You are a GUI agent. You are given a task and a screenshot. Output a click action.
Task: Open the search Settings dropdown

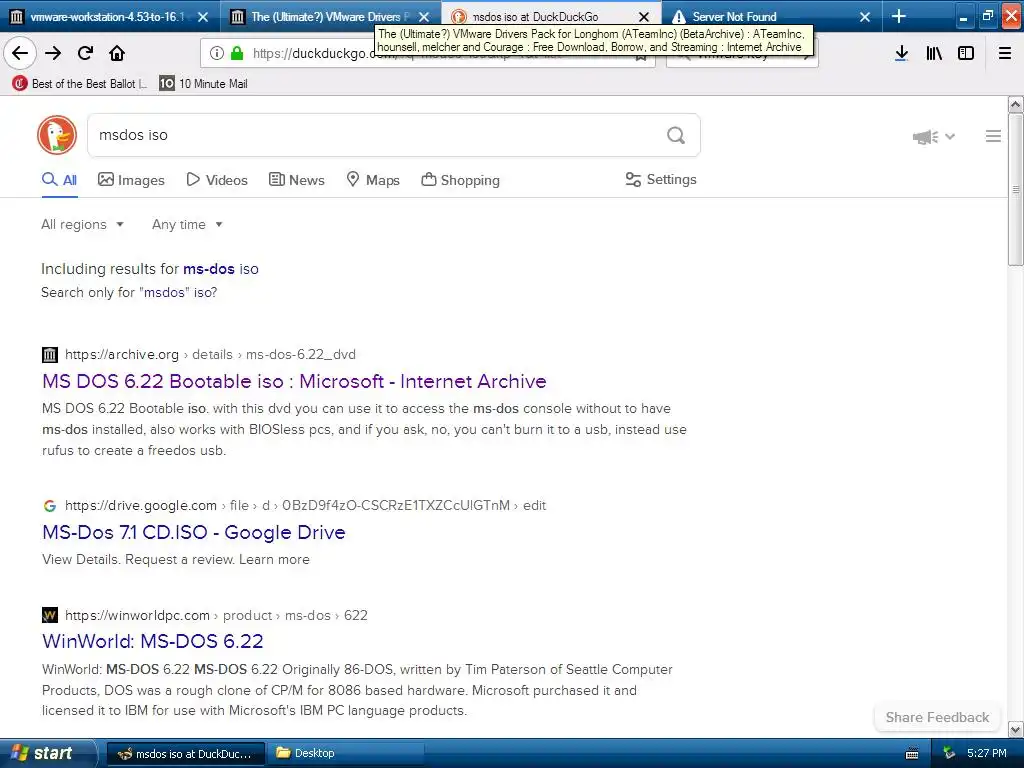pyautogui.click(x=661, y=180)
